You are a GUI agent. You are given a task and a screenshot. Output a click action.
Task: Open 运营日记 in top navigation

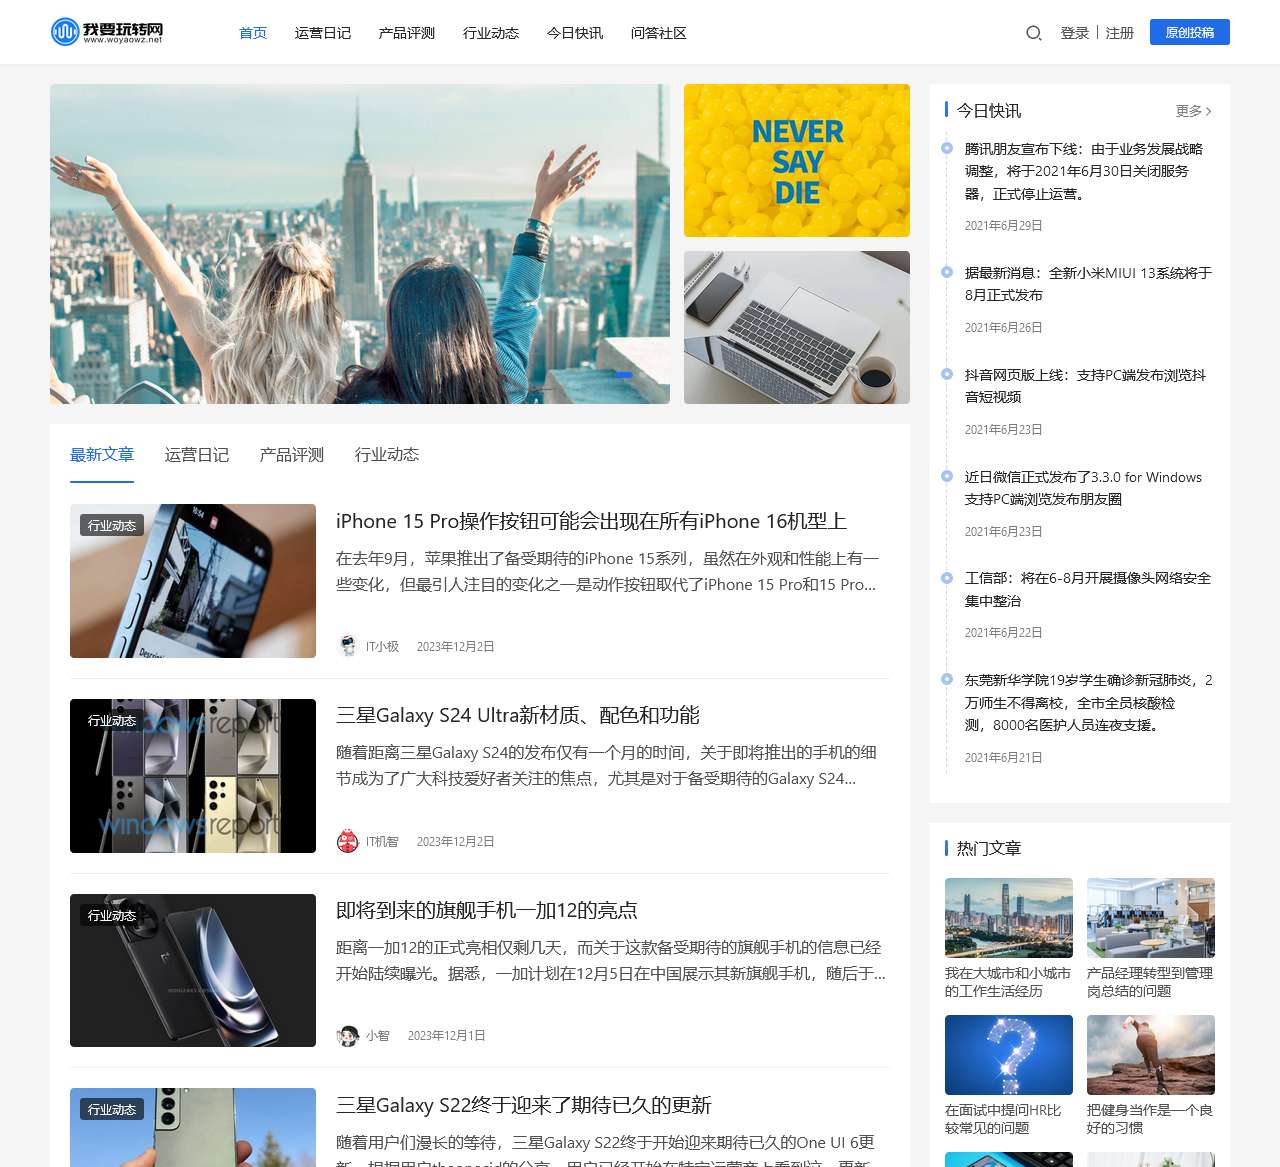click(x=323, y=33)
